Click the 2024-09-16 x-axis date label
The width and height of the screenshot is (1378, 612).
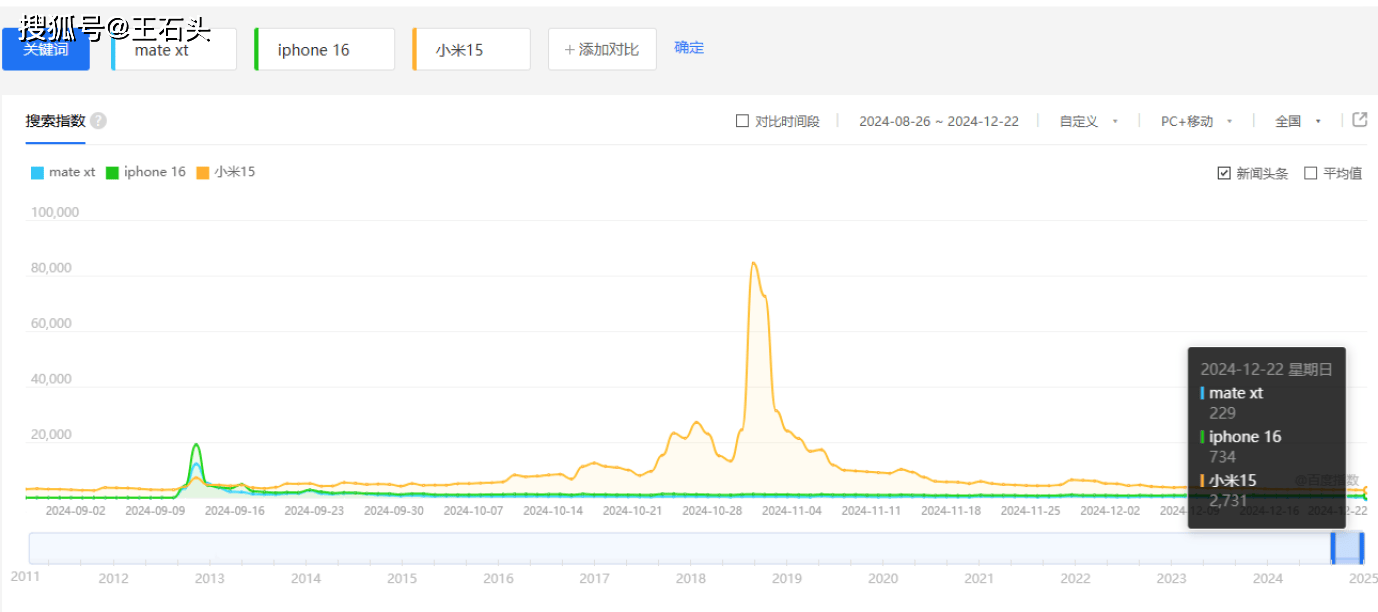234,510
